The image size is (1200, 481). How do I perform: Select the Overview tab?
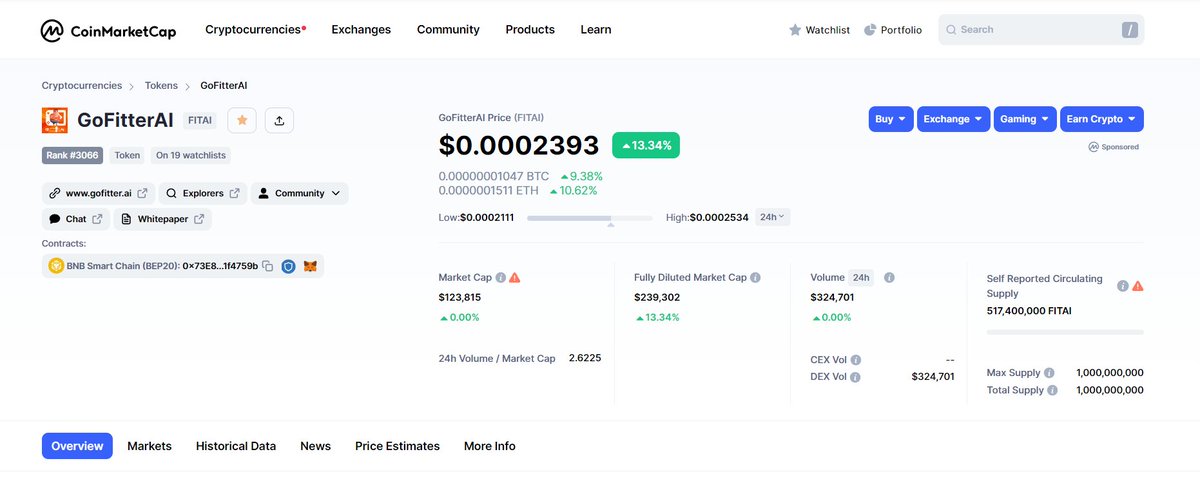tap(77, 446)
